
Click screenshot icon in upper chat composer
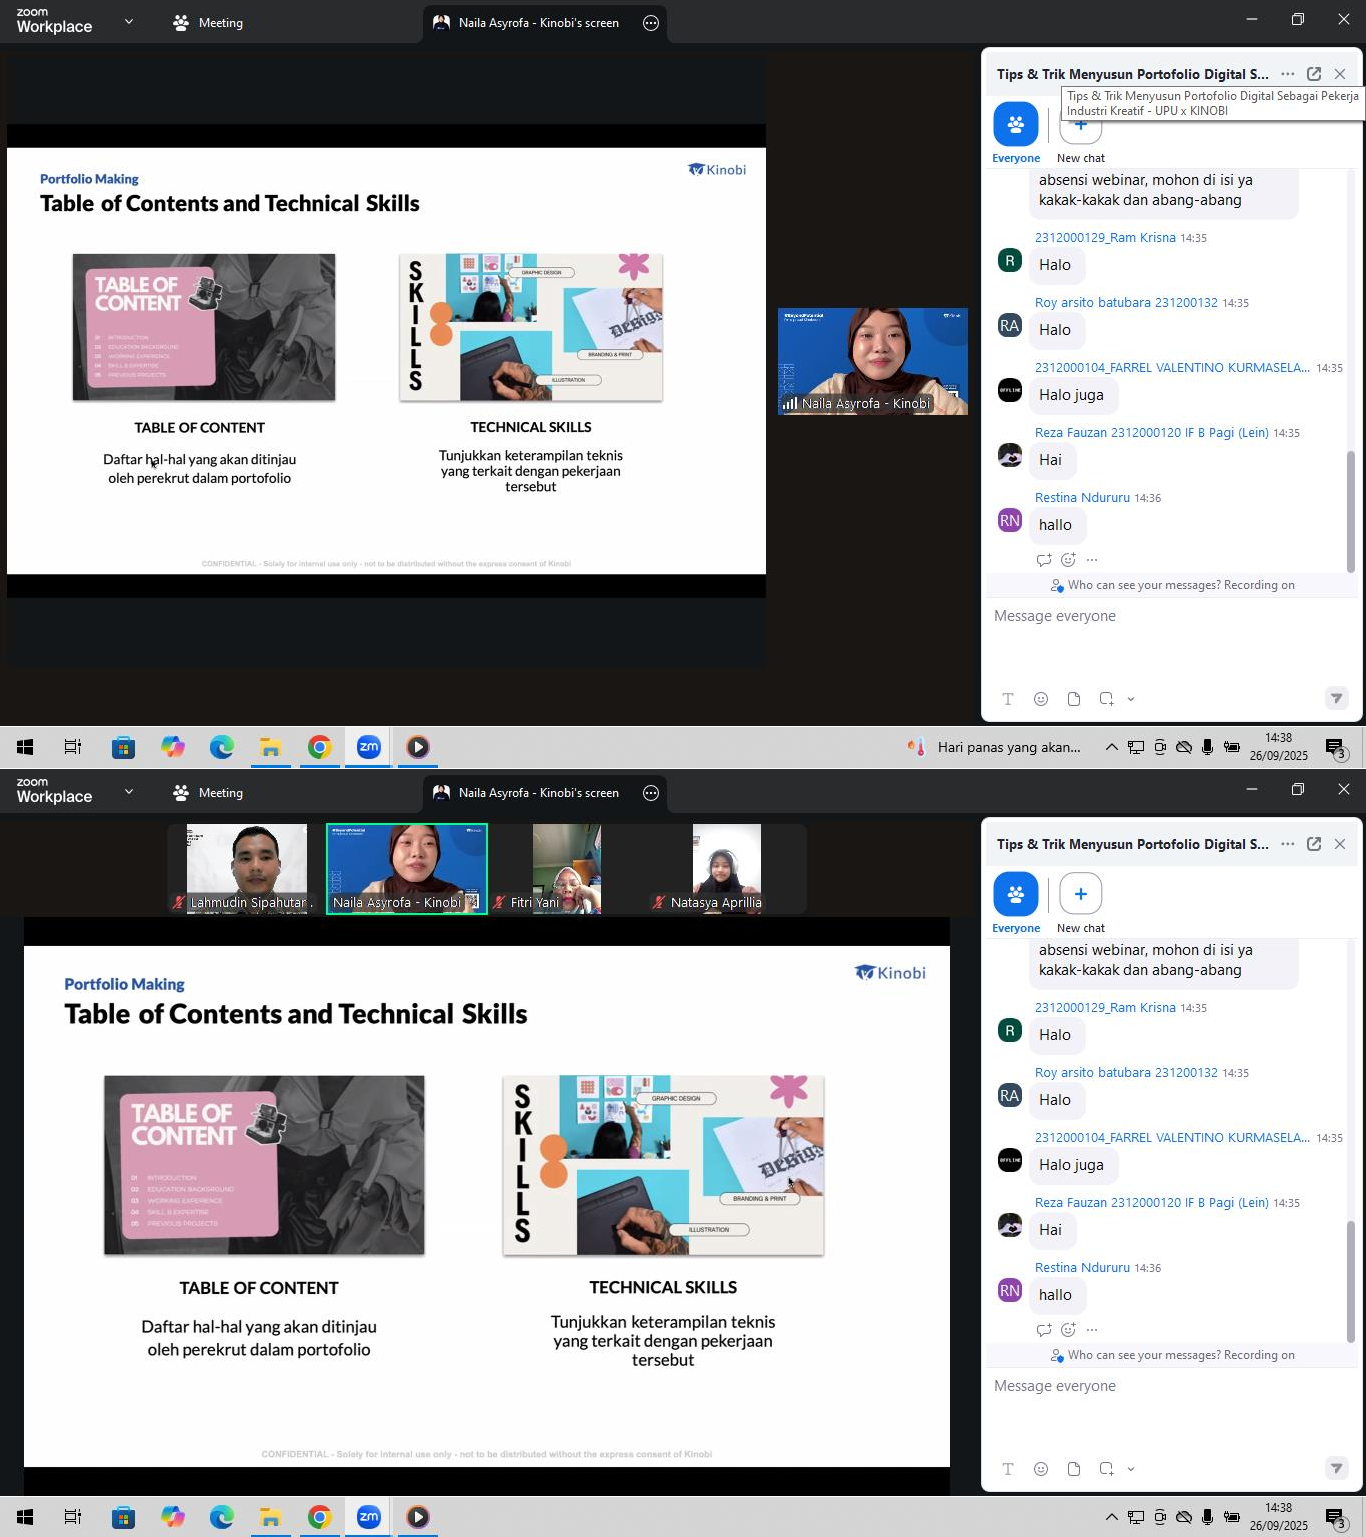click(x=1106, y=699)
